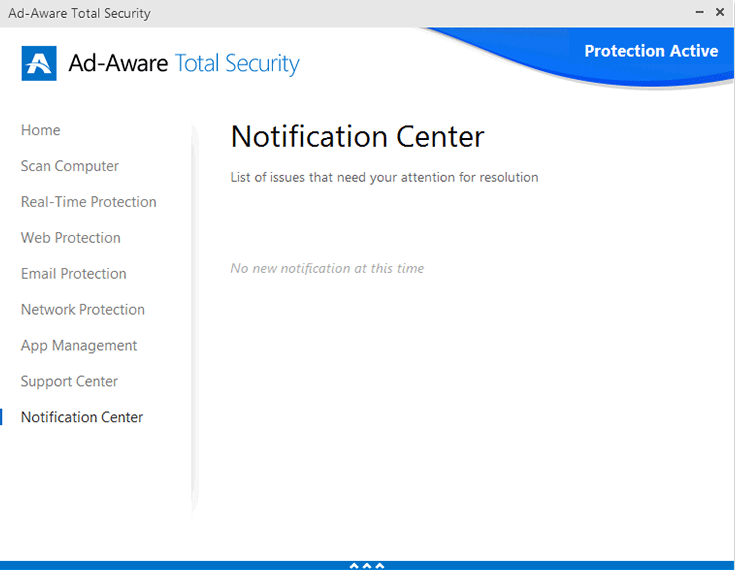Go to Support Center
This screenshot has height=570, width=735.
69,382
